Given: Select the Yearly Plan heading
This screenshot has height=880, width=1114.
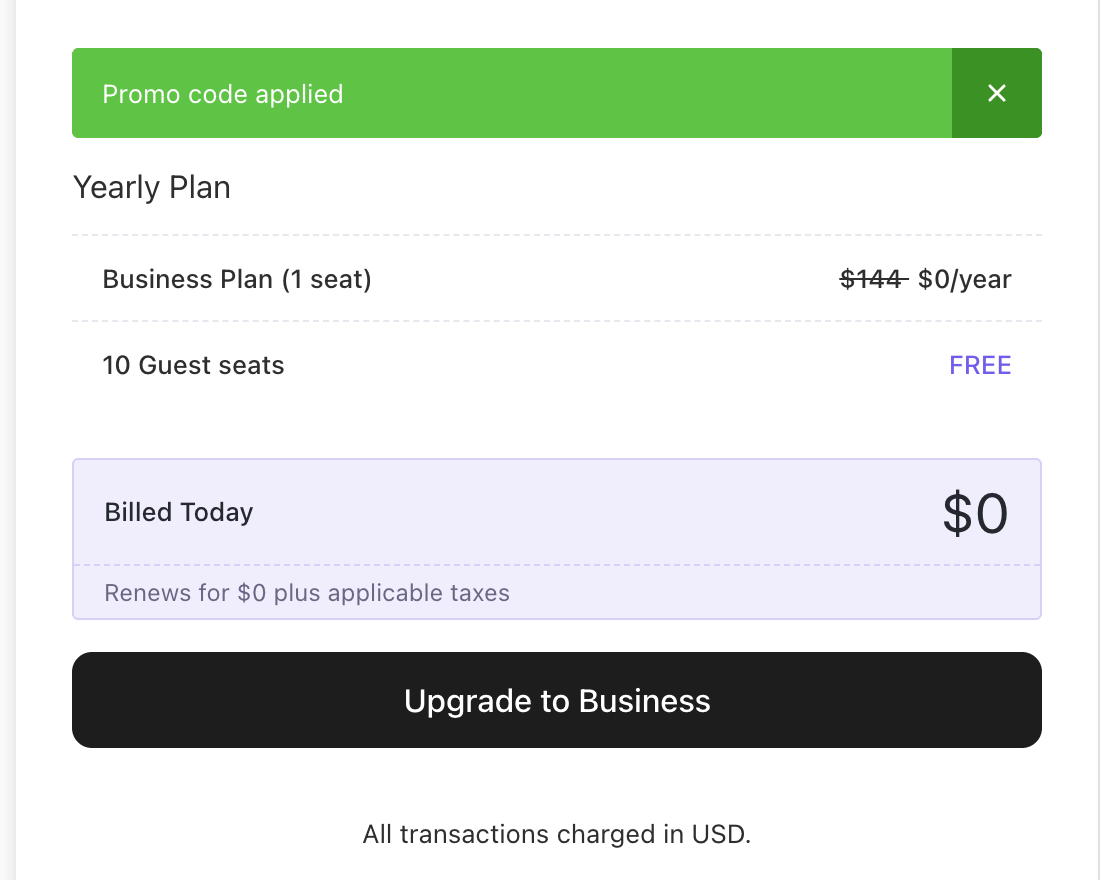Looking at the screenshot, I should pyautogui.click(x=152, y=187).
